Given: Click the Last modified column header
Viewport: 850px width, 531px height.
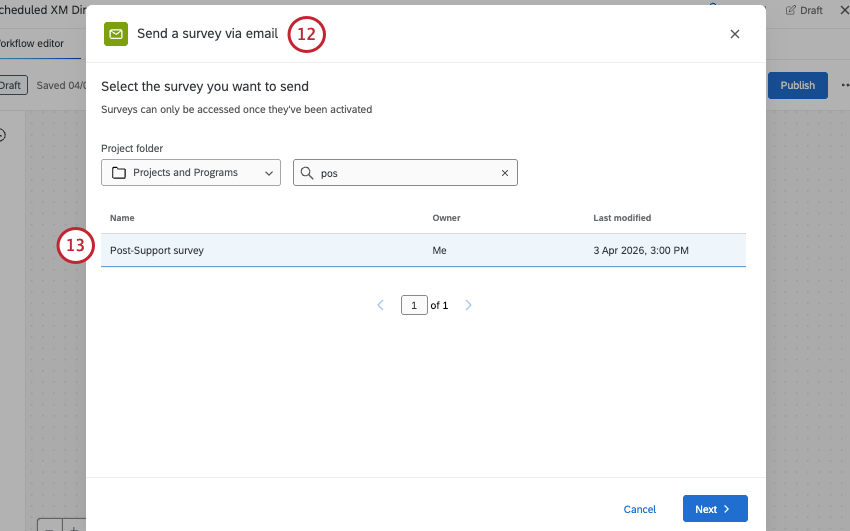Looking at the screenshot, I should (x=622, y=218).
